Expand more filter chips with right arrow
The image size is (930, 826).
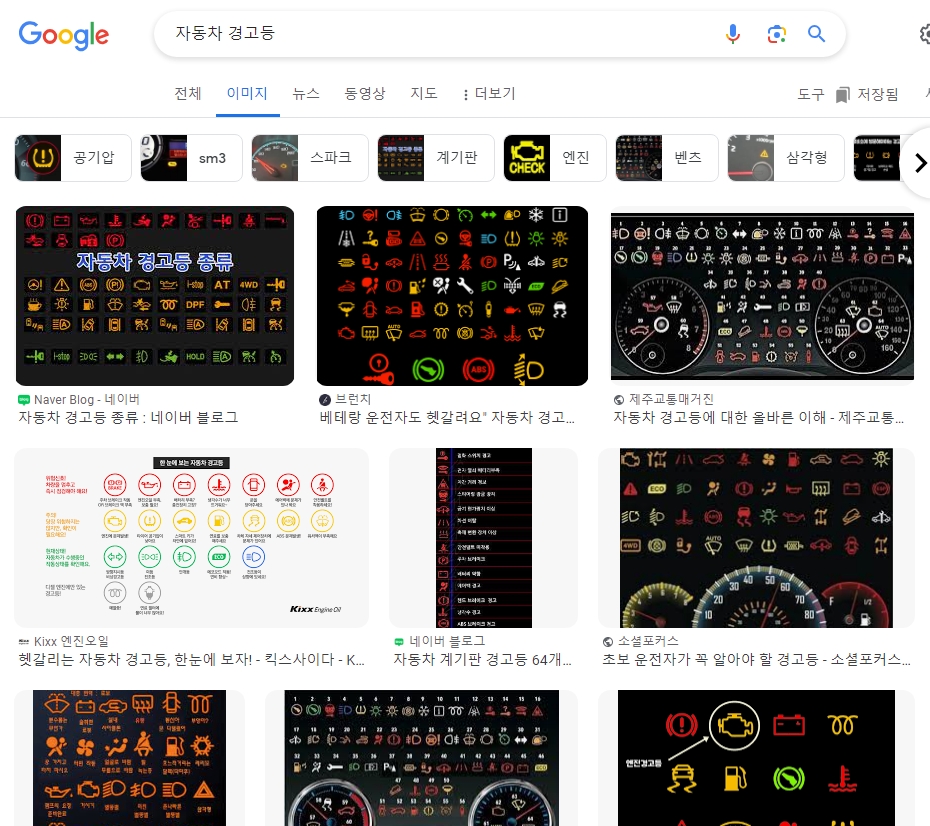(919, 162)
